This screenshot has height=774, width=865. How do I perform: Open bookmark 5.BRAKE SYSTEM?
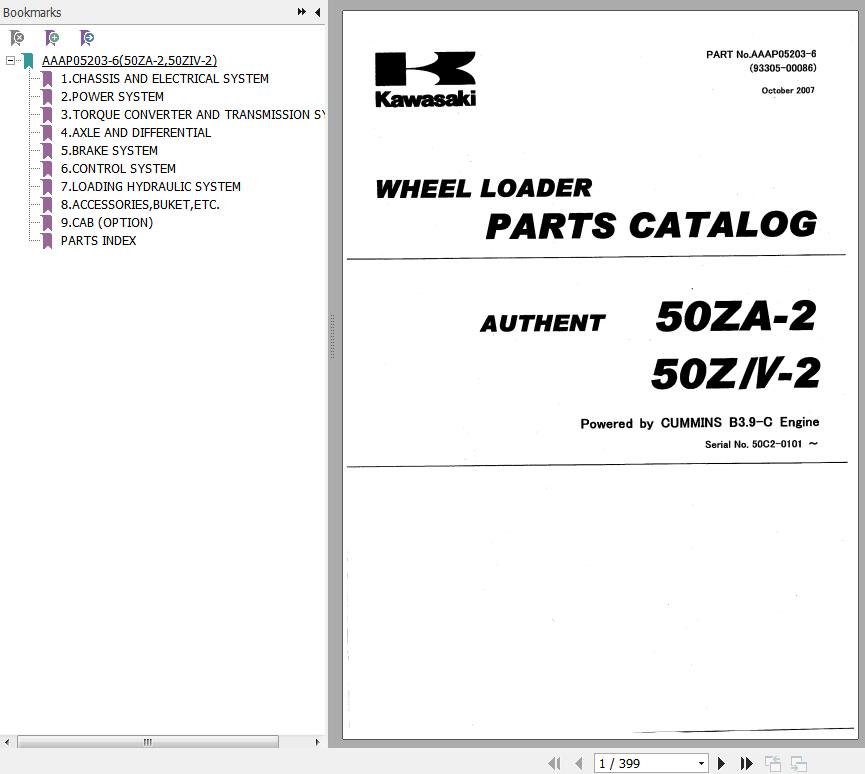pos(109,151)
